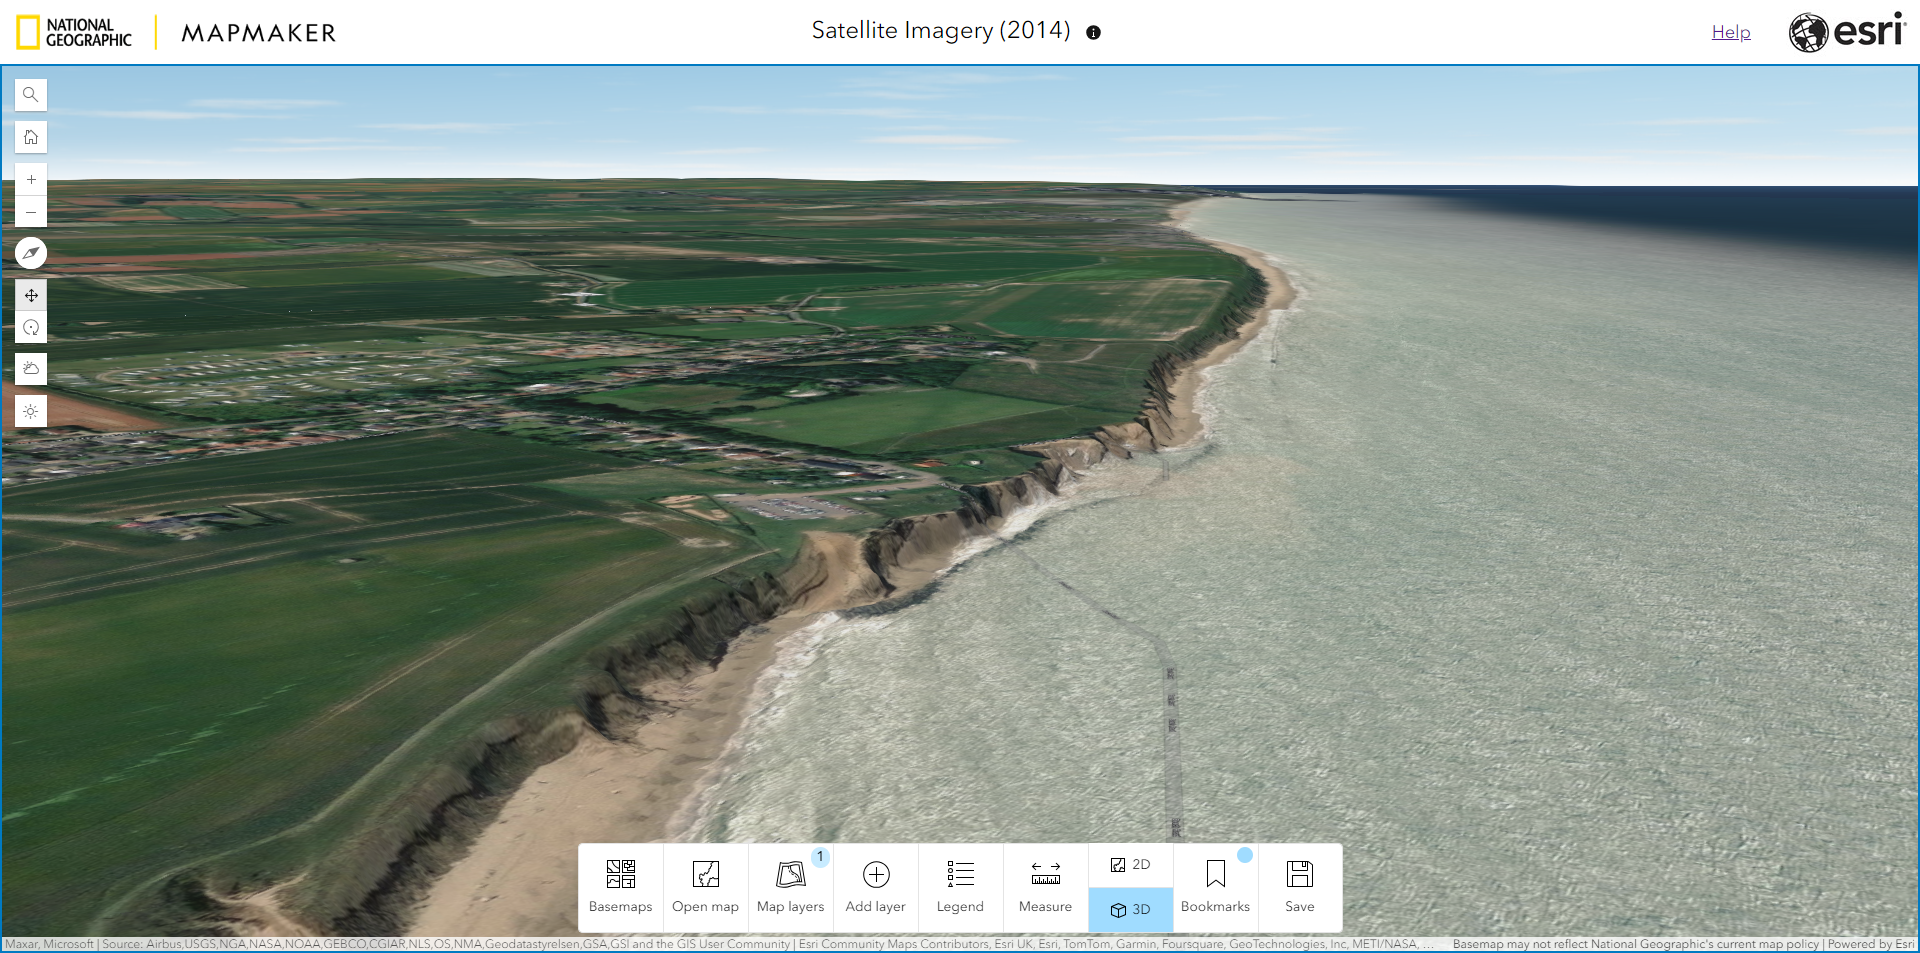
Task: Open the compass to reset orientation
Action: pyautogui.click(x=31, y=253)
